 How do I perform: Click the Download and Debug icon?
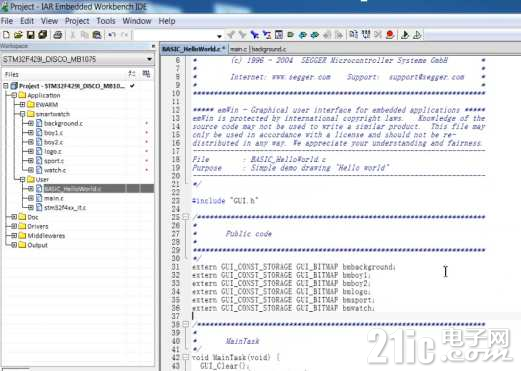[405, 35]
